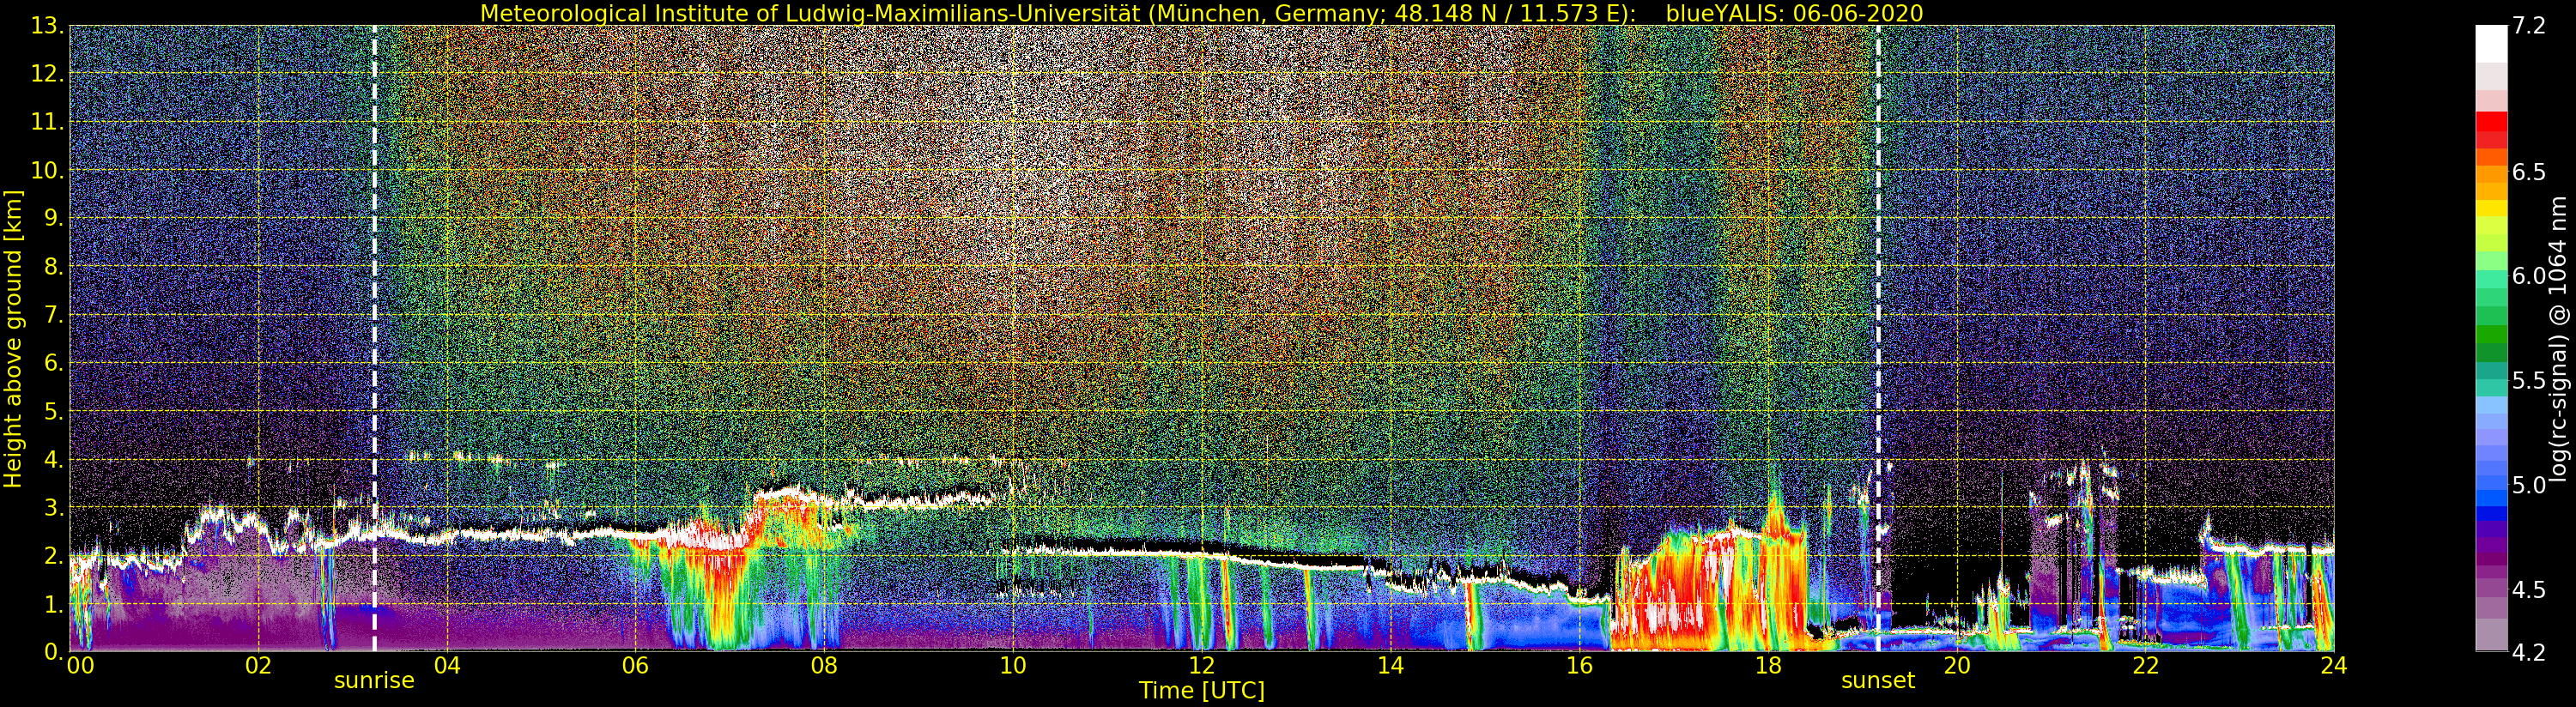Click the colorbar value '6.5'
The height and width of the screenshot is (707, 2576).
point(2529,172)
